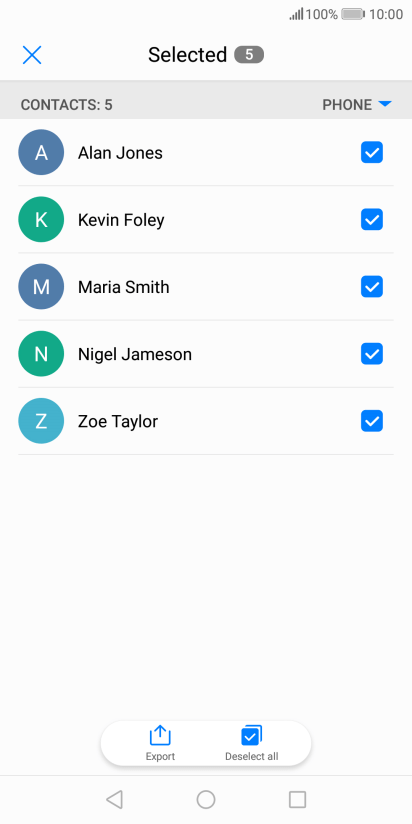Open recent apps square icon
Viewport: 412px width, 824px height.
click(x=297, y=799)
